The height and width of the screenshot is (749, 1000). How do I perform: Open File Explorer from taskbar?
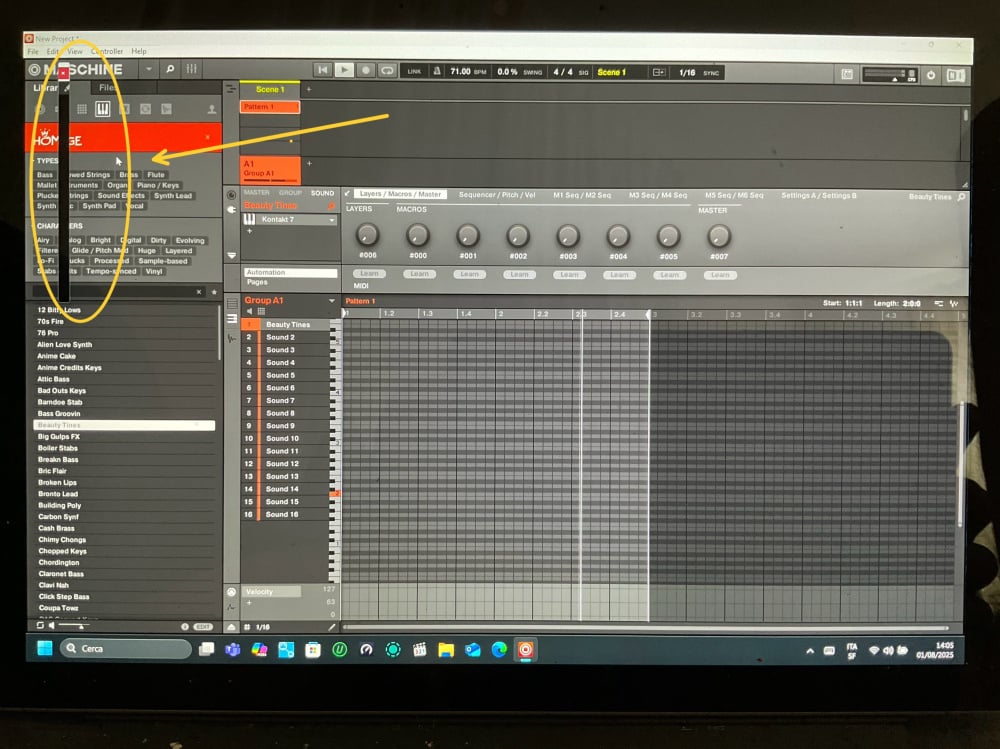[x=446, y=650]
